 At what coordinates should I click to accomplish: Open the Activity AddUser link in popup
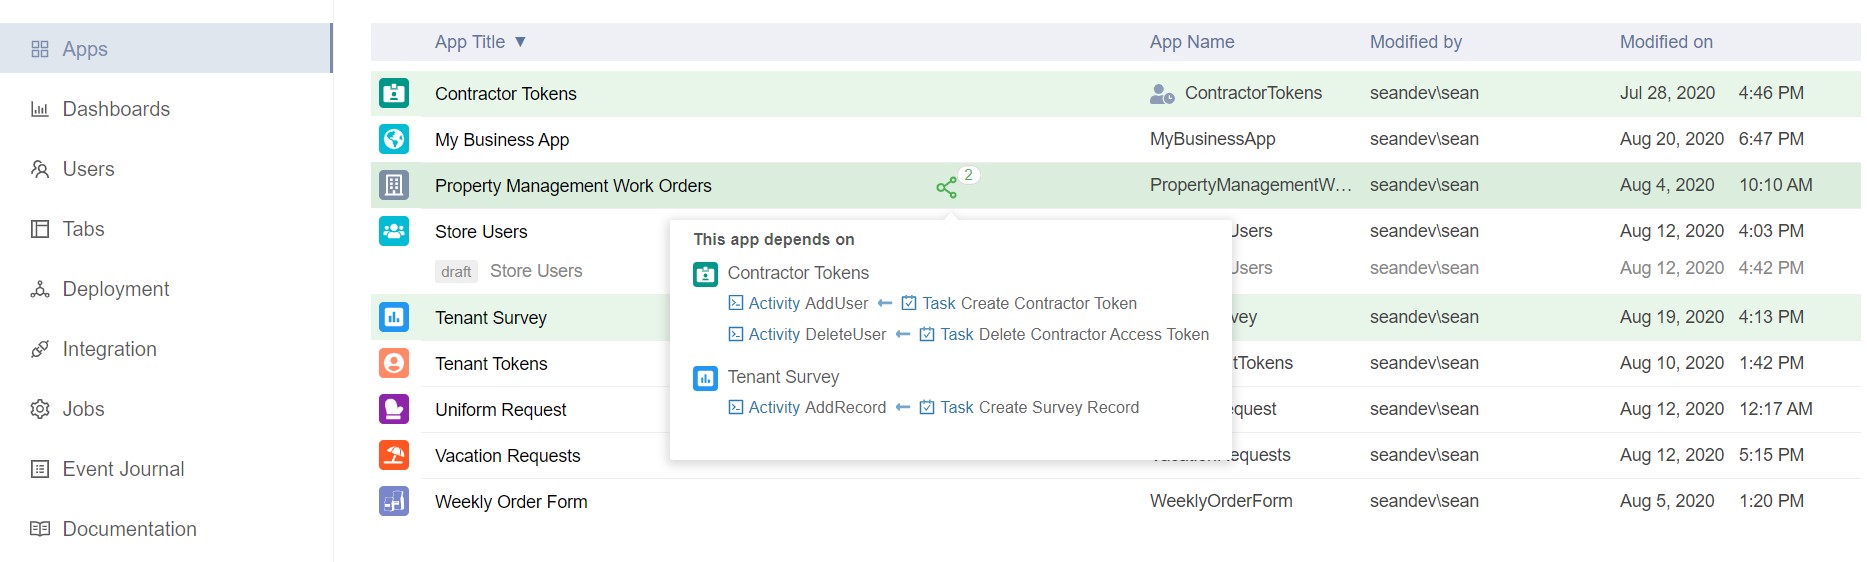(798, 303)
